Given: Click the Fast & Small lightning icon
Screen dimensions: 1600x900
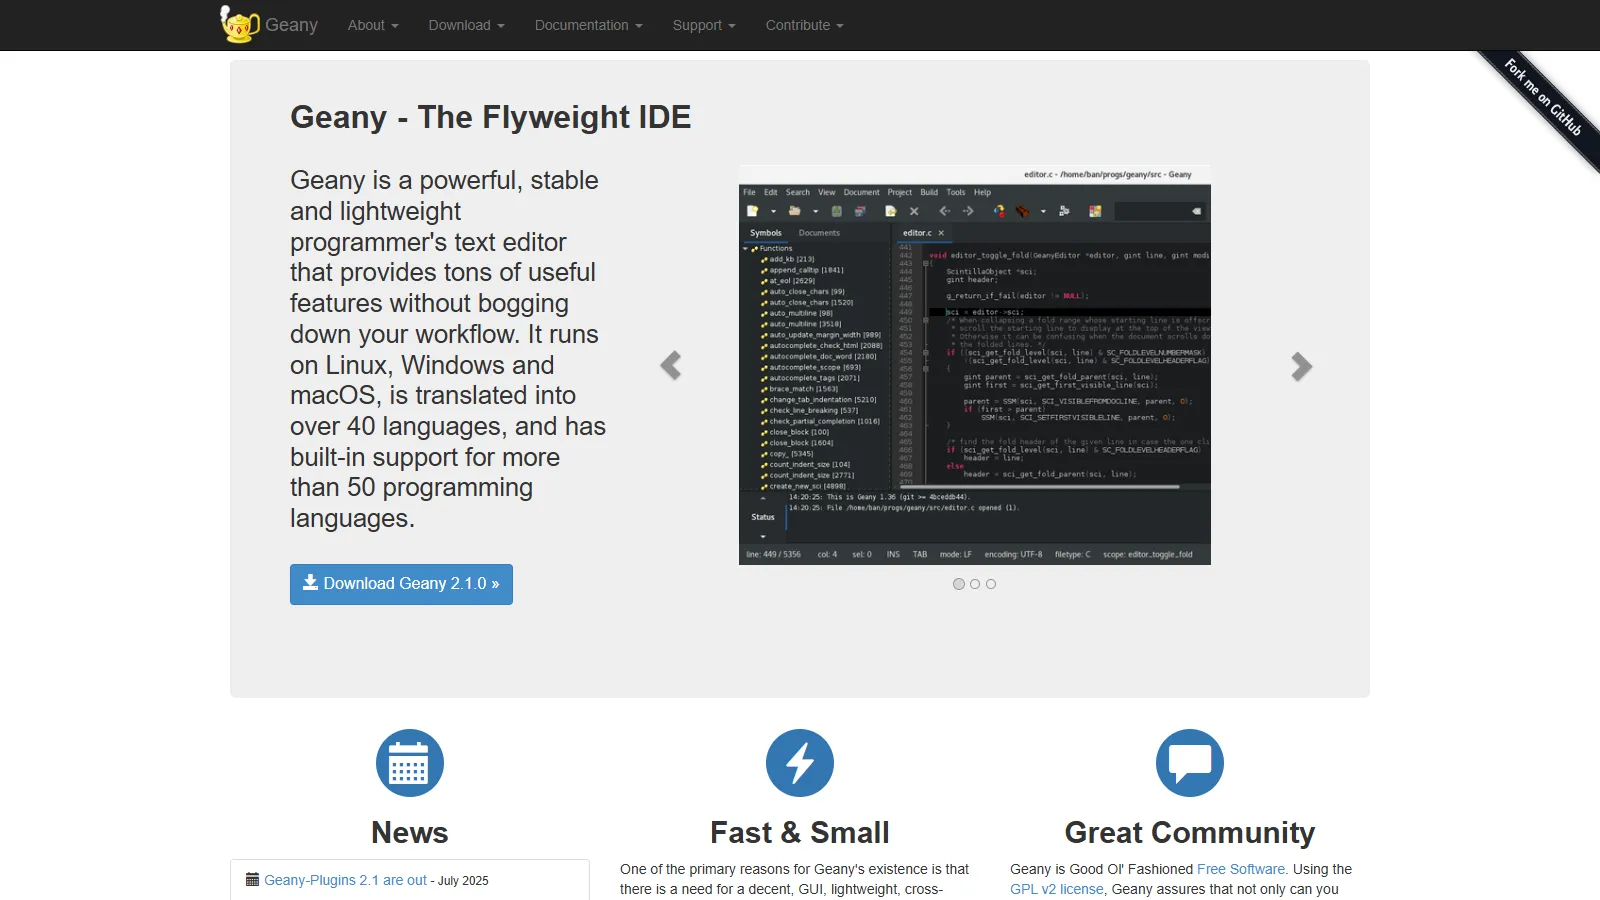Looking at the screenshot, I should point(800,763).
